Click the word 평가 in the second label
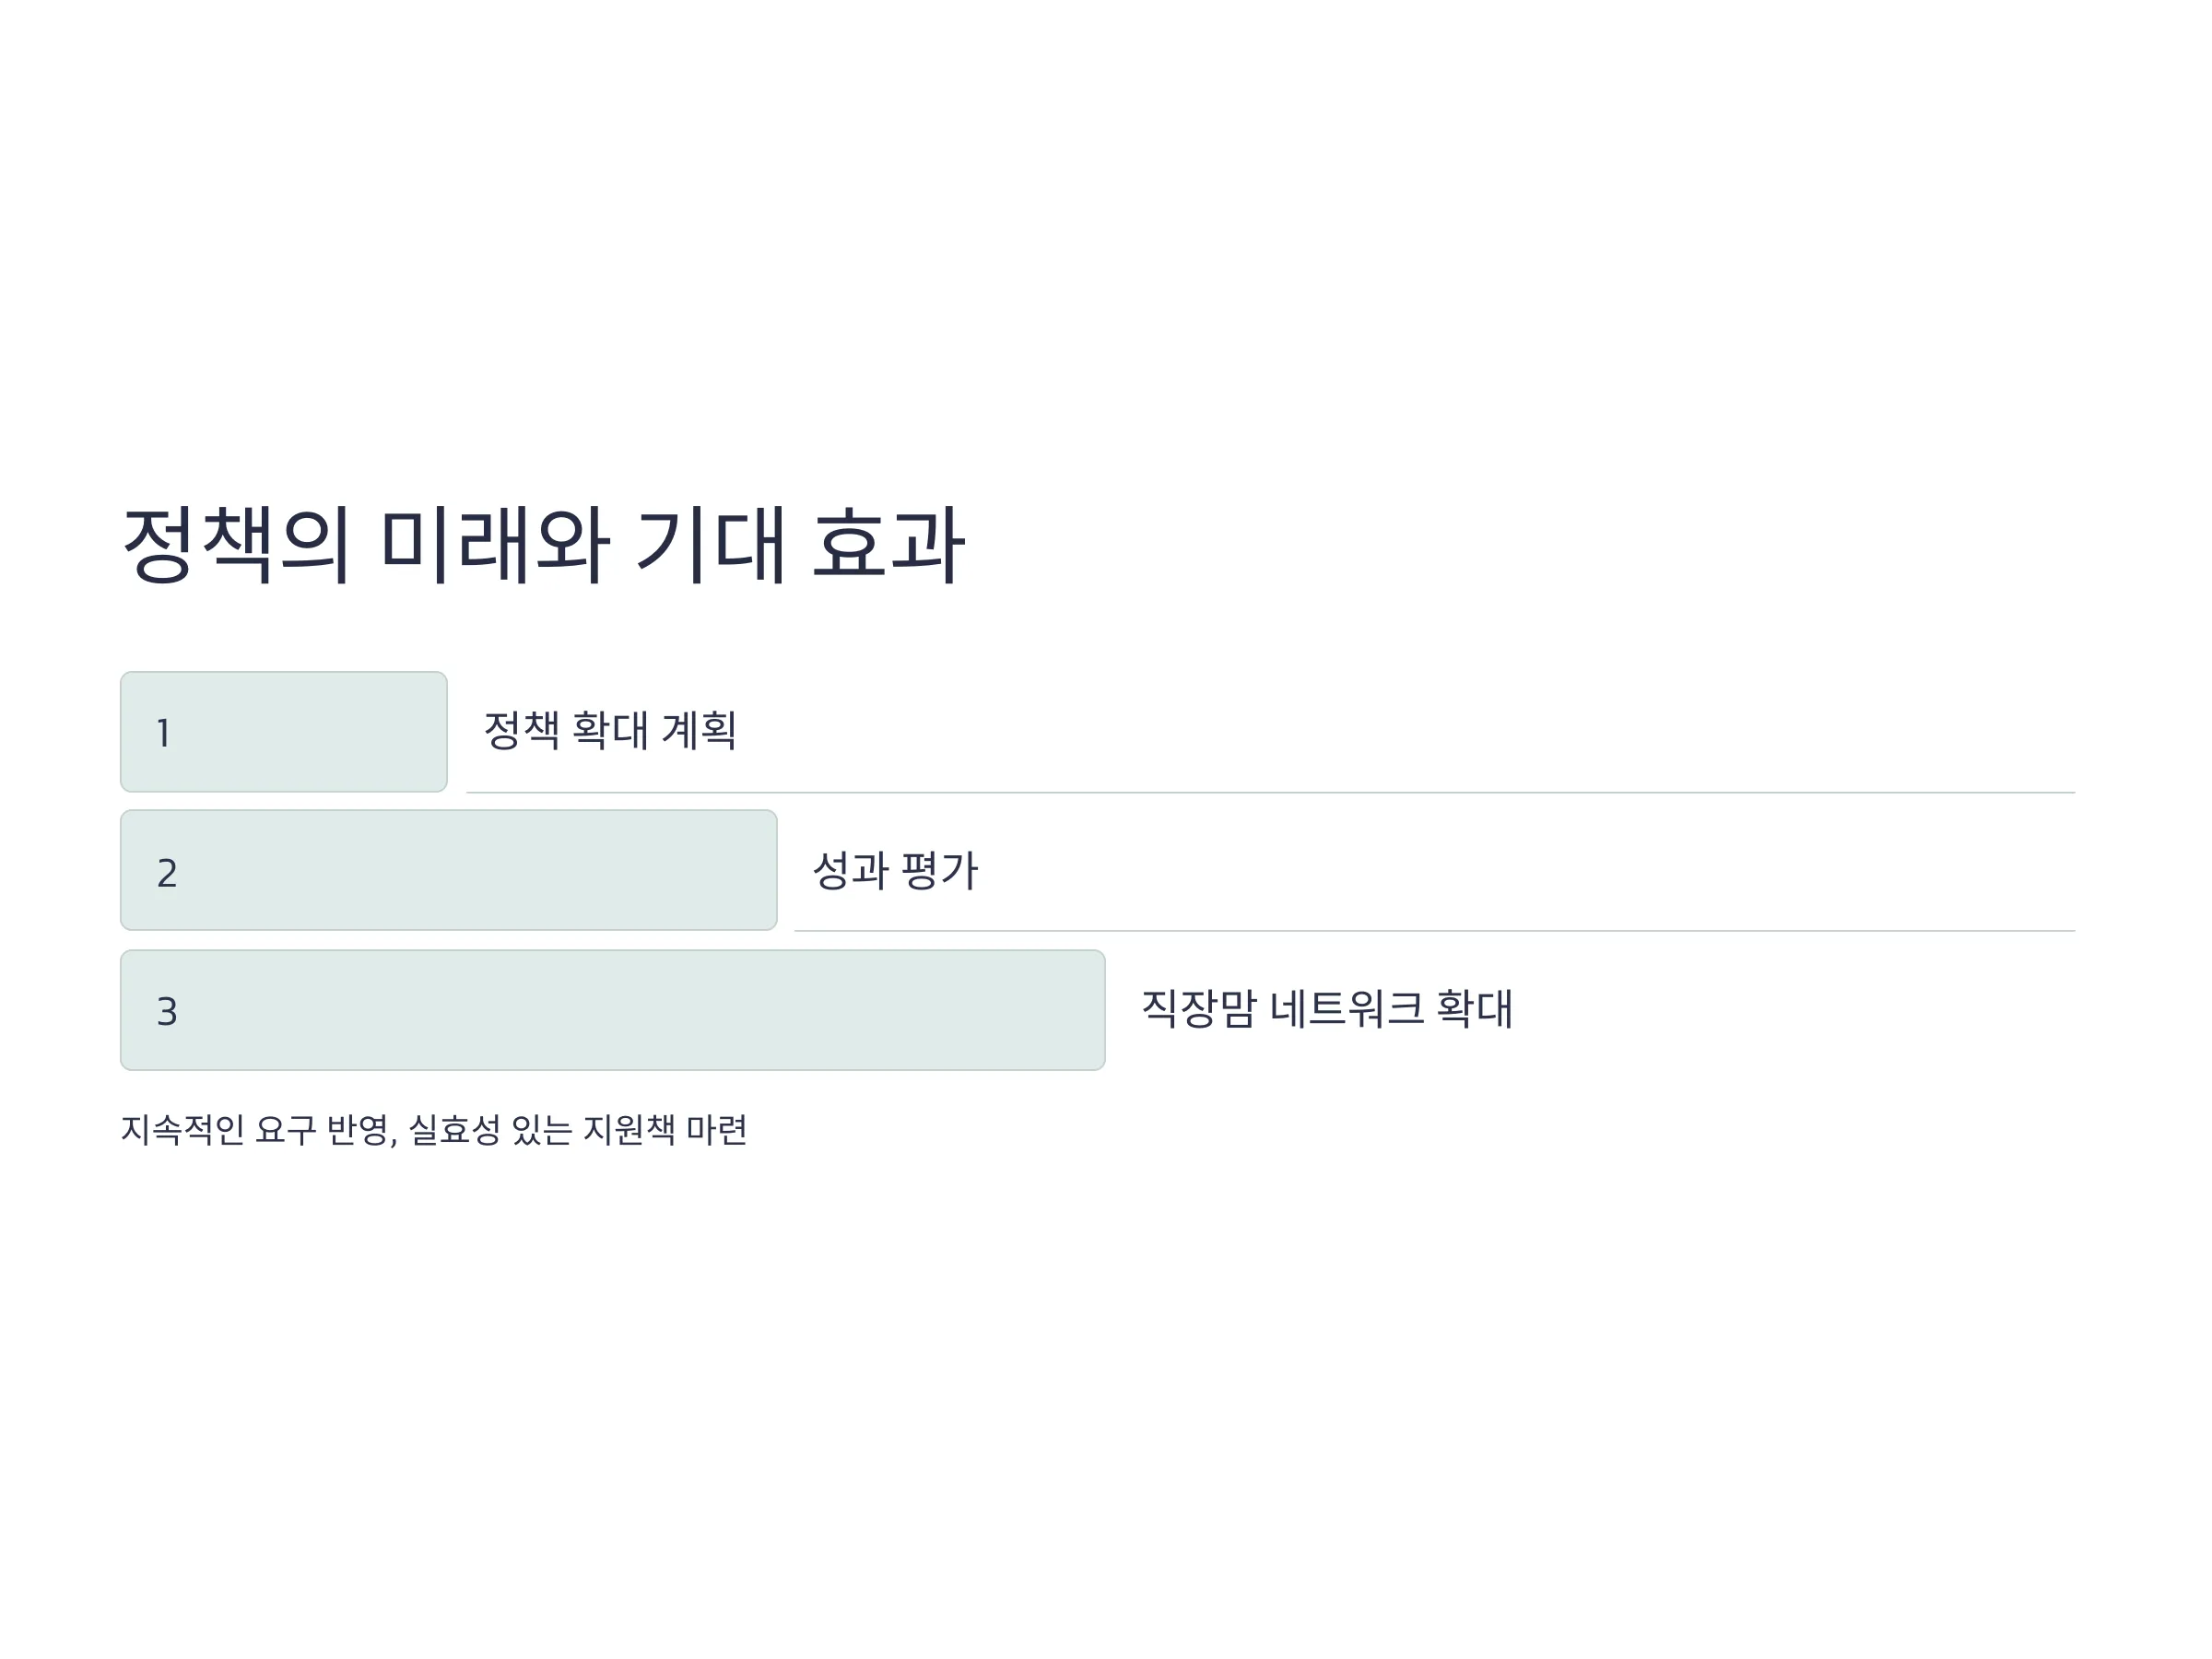Screen dimensions: 2212x1659 [939, 871]
